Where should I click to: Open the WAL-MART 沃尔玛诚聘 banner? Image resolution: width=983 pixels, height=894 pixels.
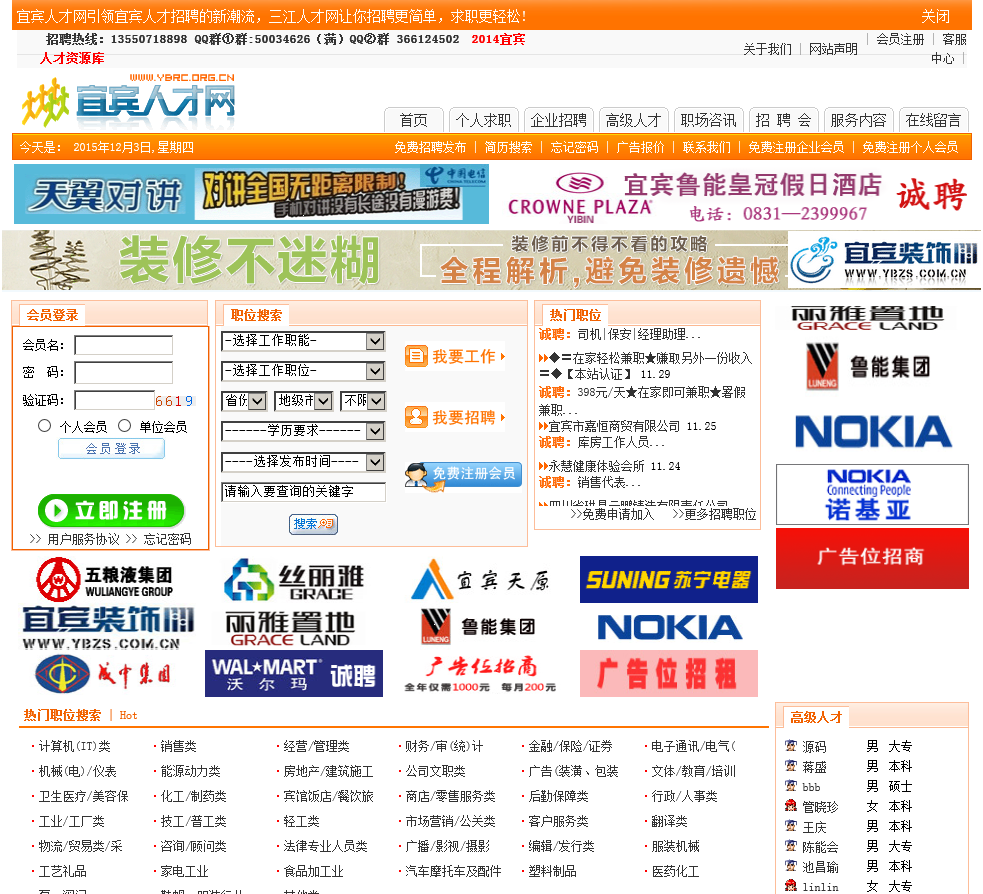(x=293, y=674)
